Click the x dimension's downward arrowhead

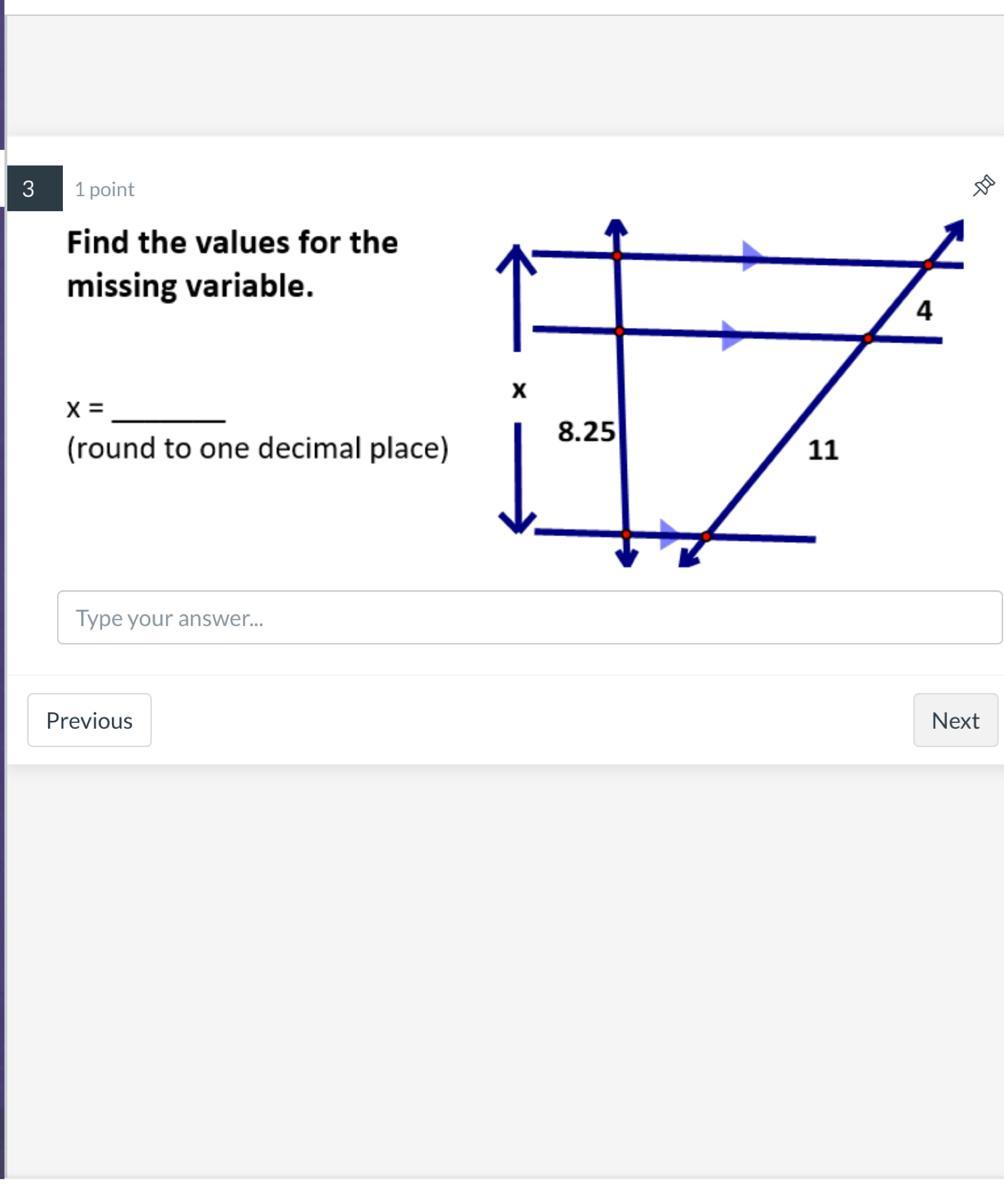pyautogui.click(x=517, y=518)
